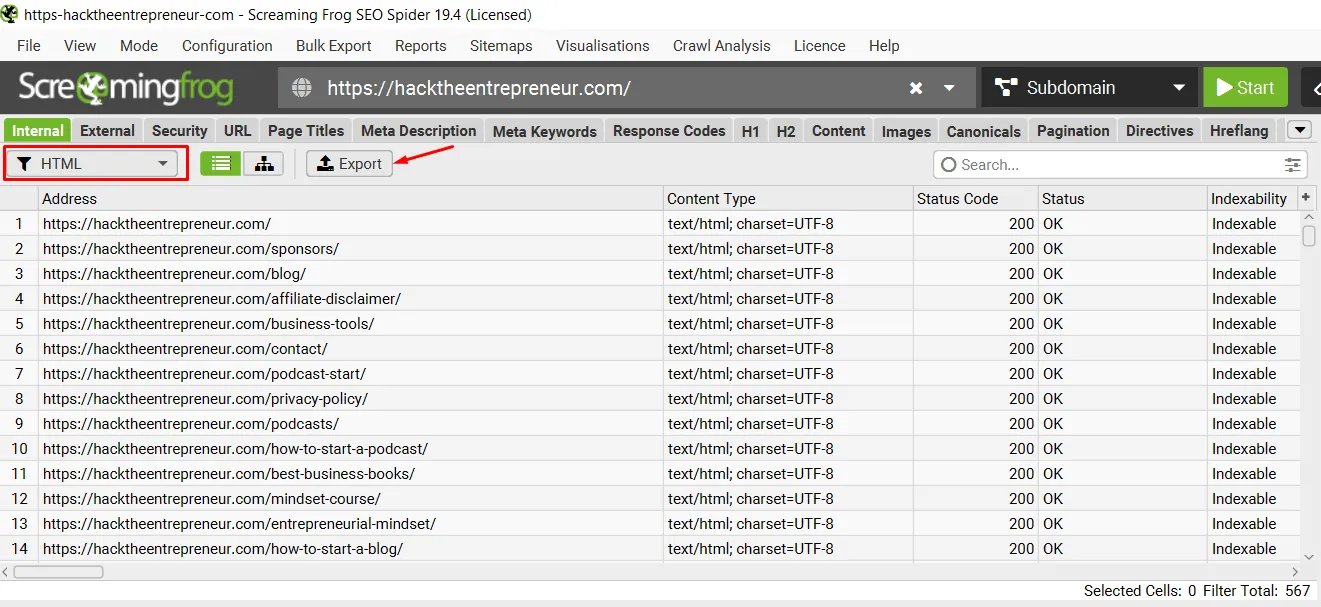
Task: Click the funnel icon next to HTML filter
Action: click(x=25, y=163)
